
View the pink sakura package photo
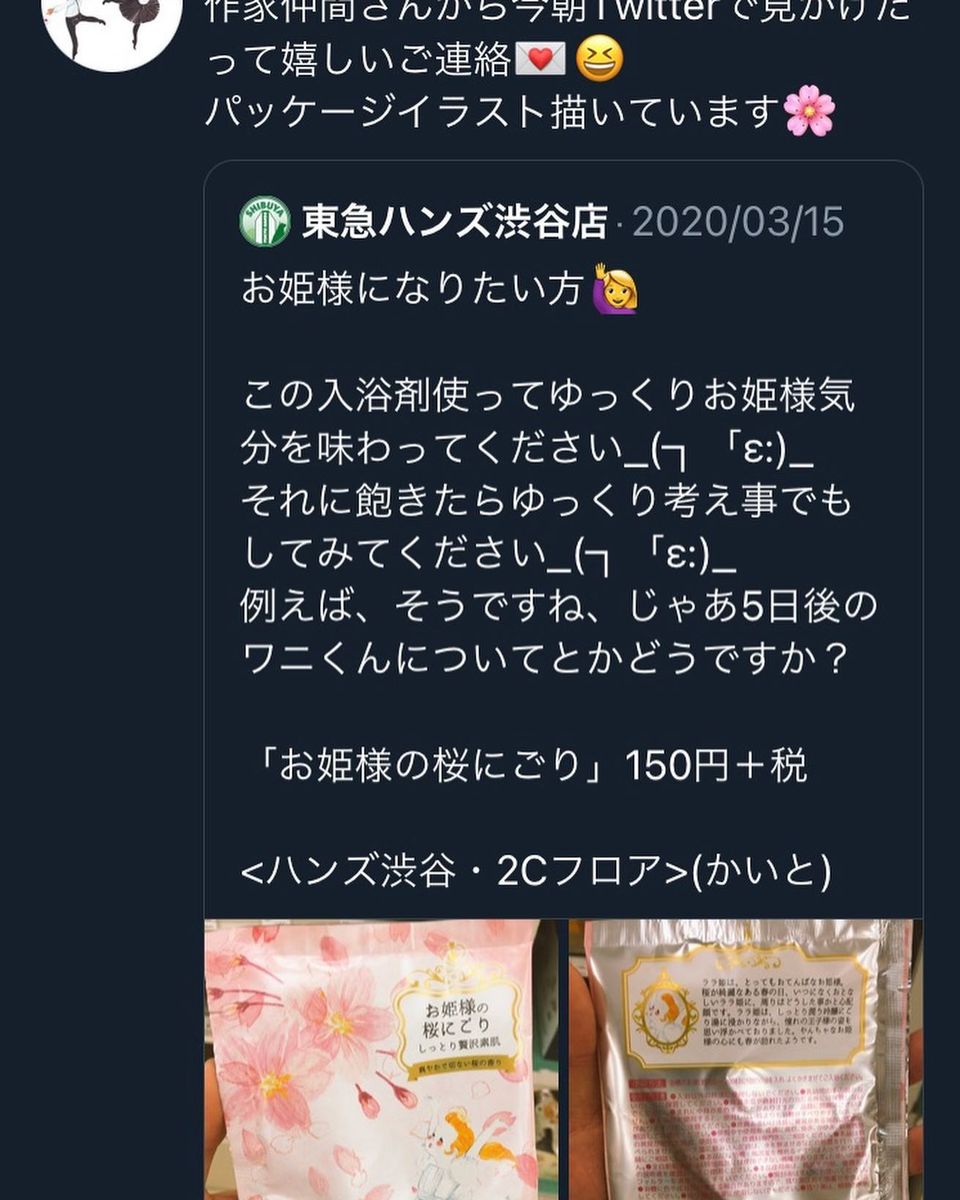382,1059
